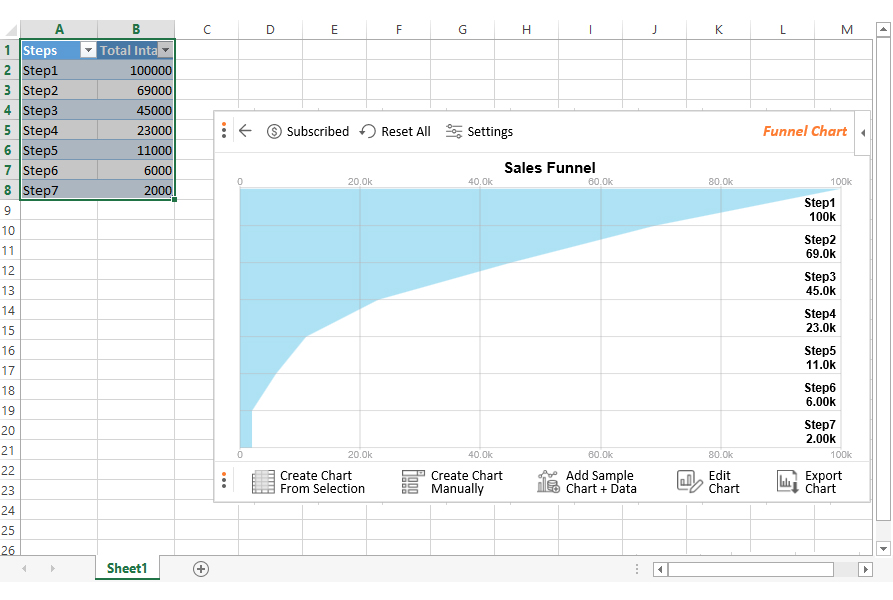Select cell containing 23000
This screenshot has width=893, height=600.
(x=136, y=130)
